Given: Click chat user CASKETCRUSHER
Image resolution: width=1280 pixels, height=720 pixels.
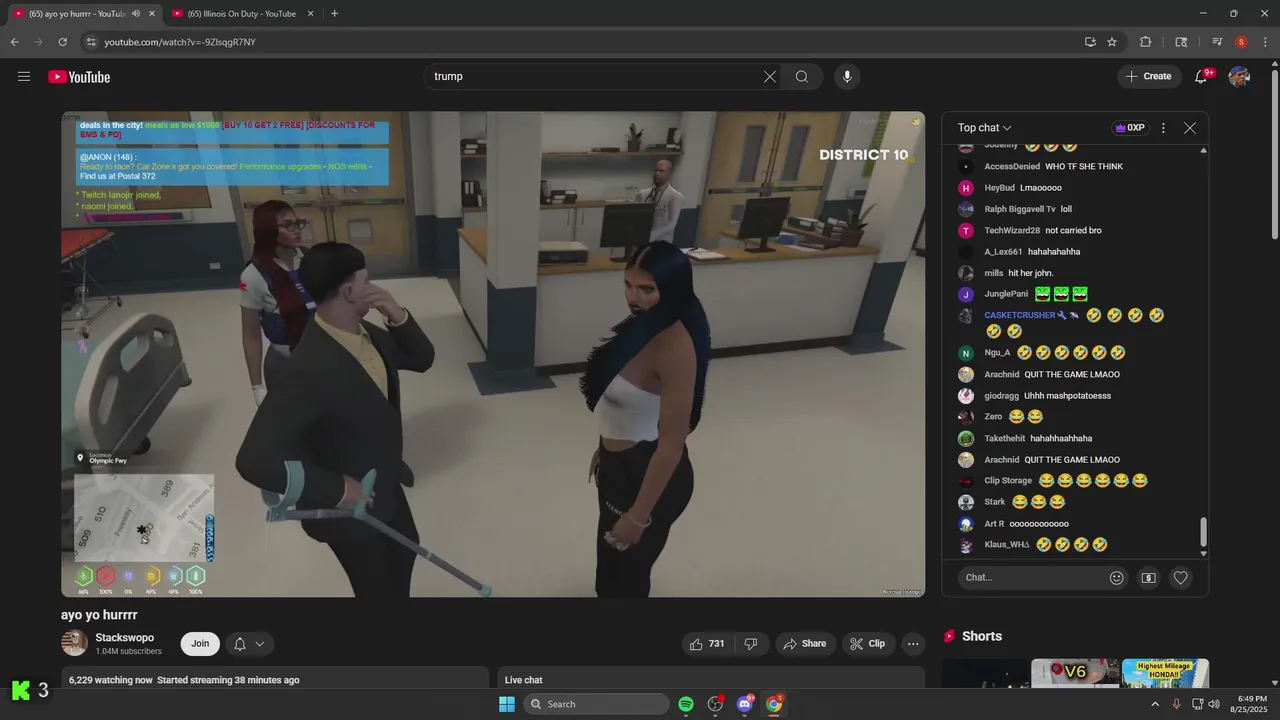Looking at the screenshot, I should point(1020,315).
